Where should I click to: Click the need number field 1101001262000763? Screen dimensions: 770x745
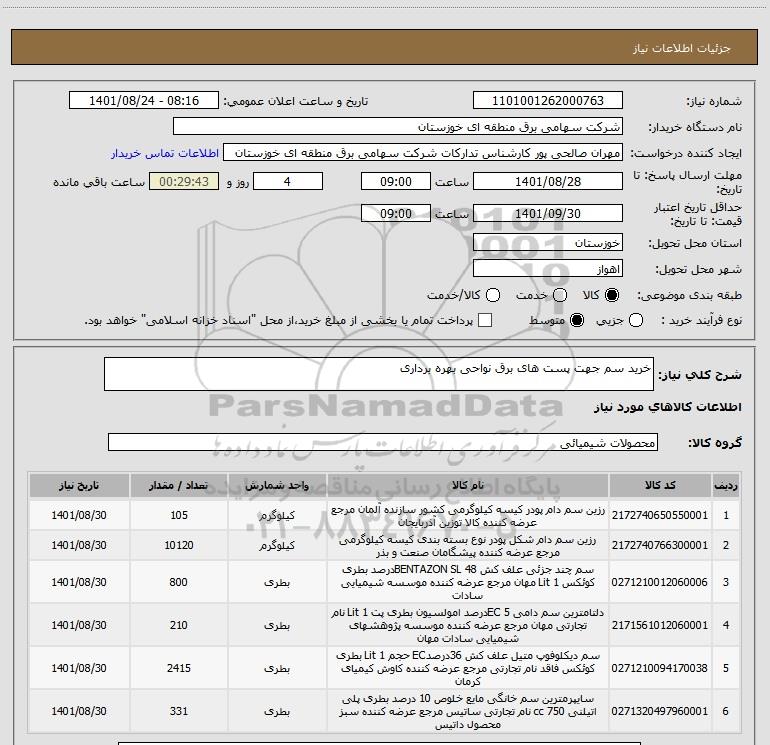548,101
